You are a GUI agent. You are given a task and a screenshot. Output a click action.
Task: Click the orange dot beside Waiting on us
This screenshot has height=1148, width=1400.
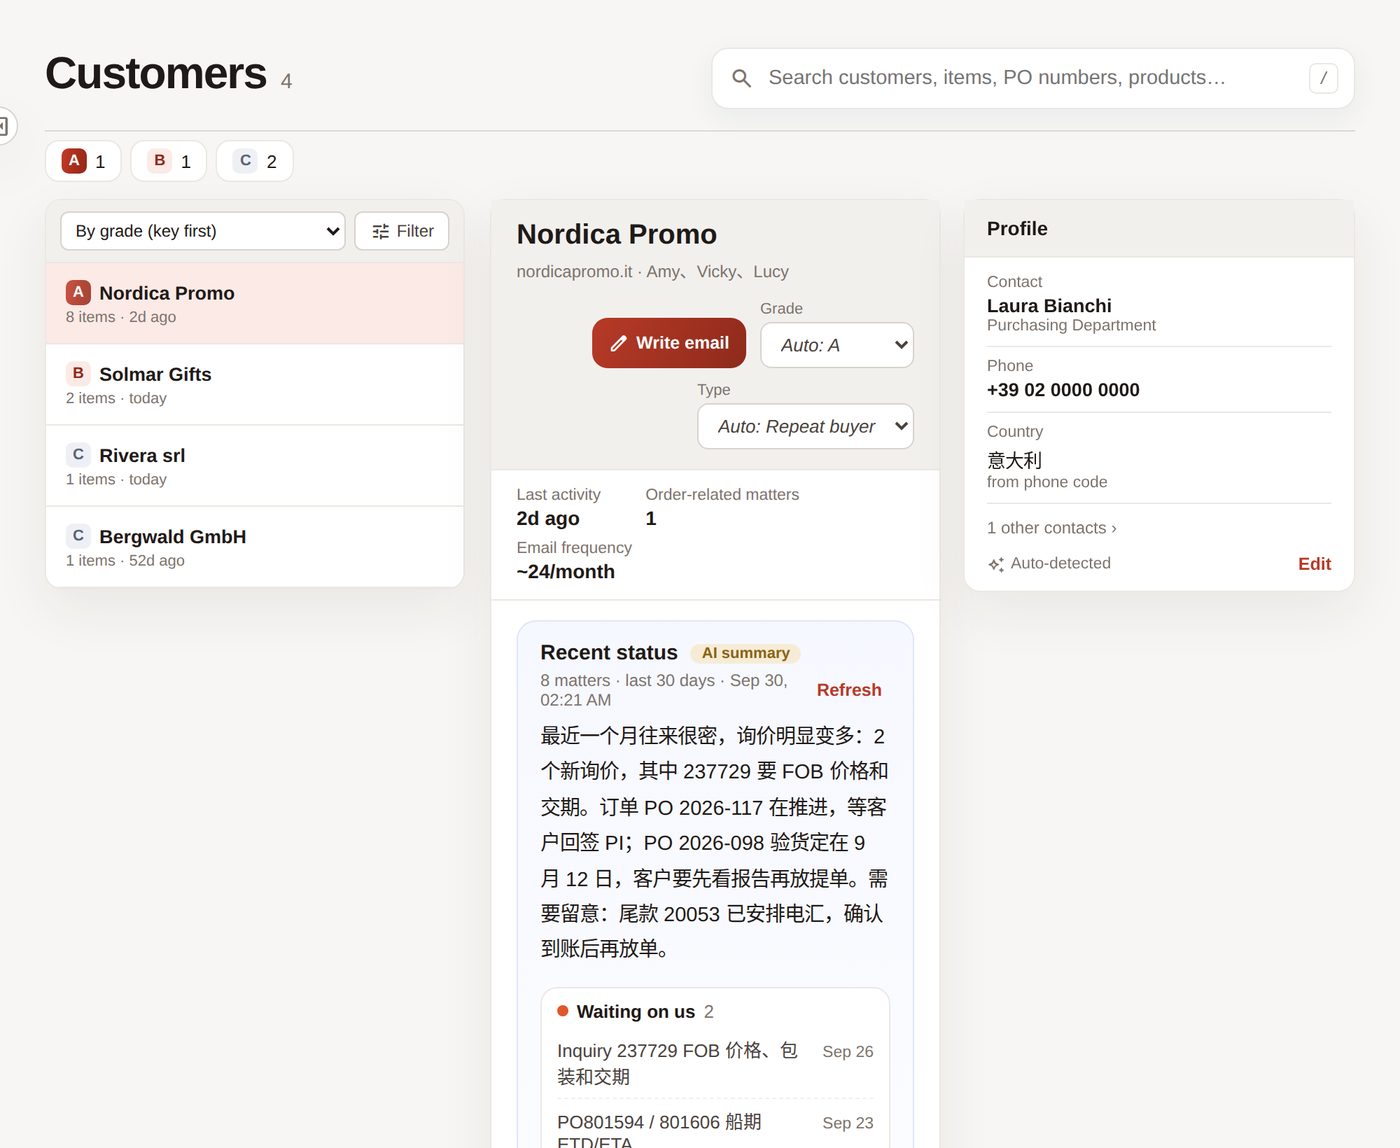tap(563, 1011)
